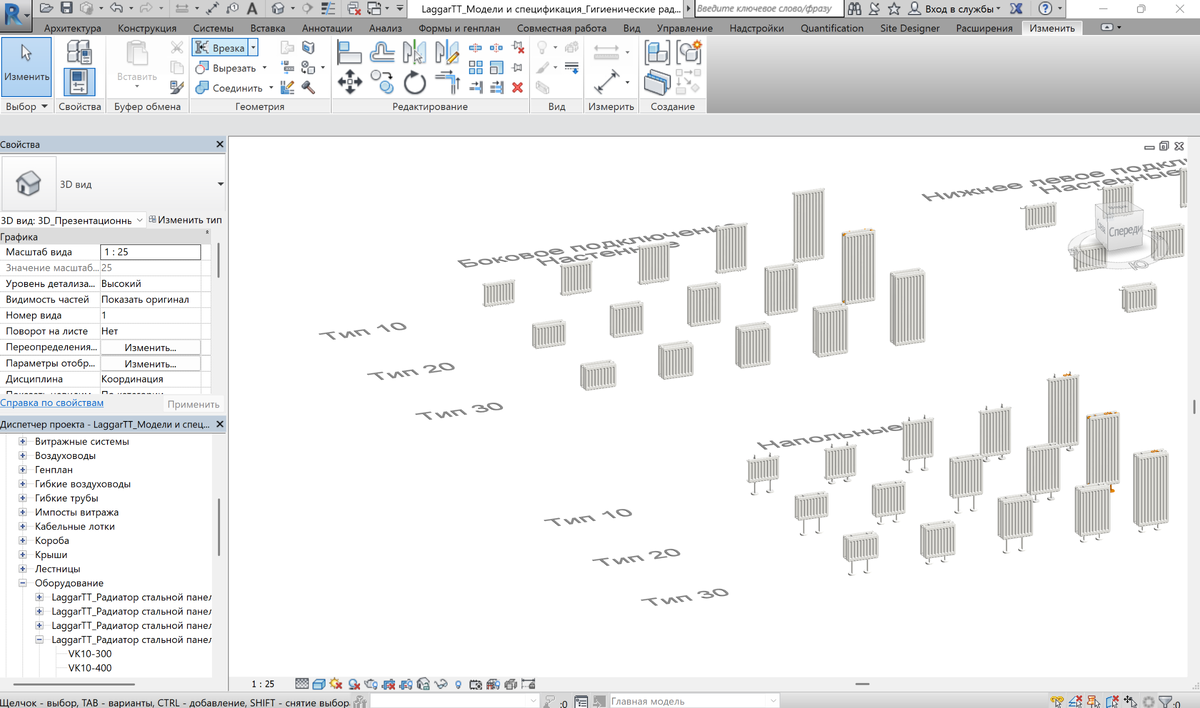This screenshot has width=1200, height=708.
Task: Click the Aligned Dimension measure icon
Action: tap(605, 81)
